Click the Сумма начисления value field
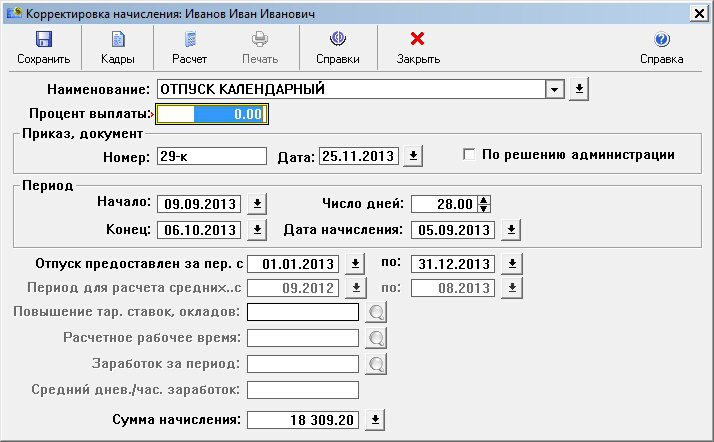This screenshot has width=714, height=442. point(302,419)
